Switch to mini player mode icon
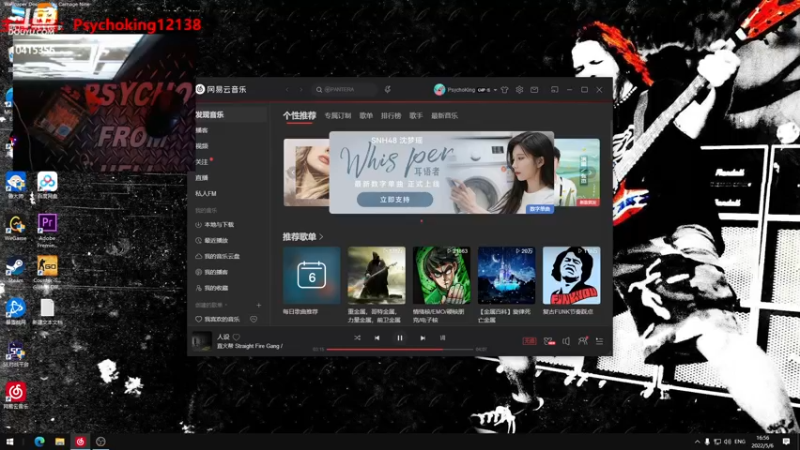 click(x=555, y=90)
